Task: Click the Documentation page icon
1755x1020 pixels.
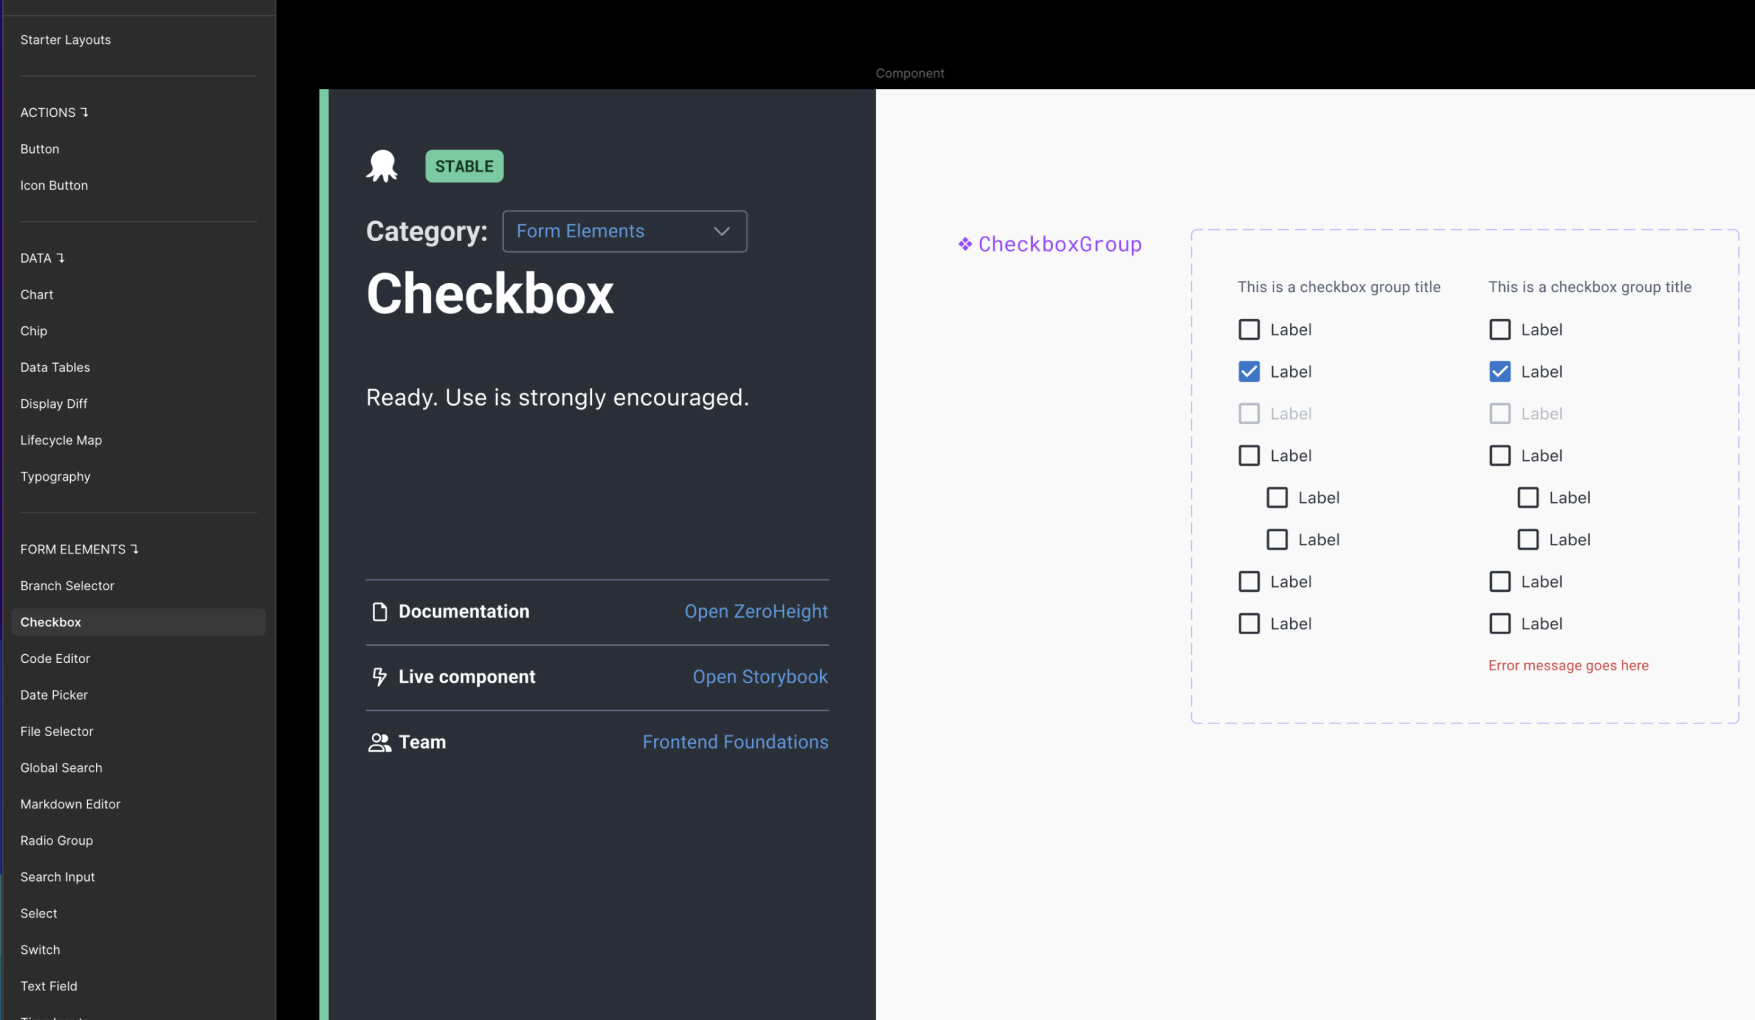Action: (x=379, y=611)
